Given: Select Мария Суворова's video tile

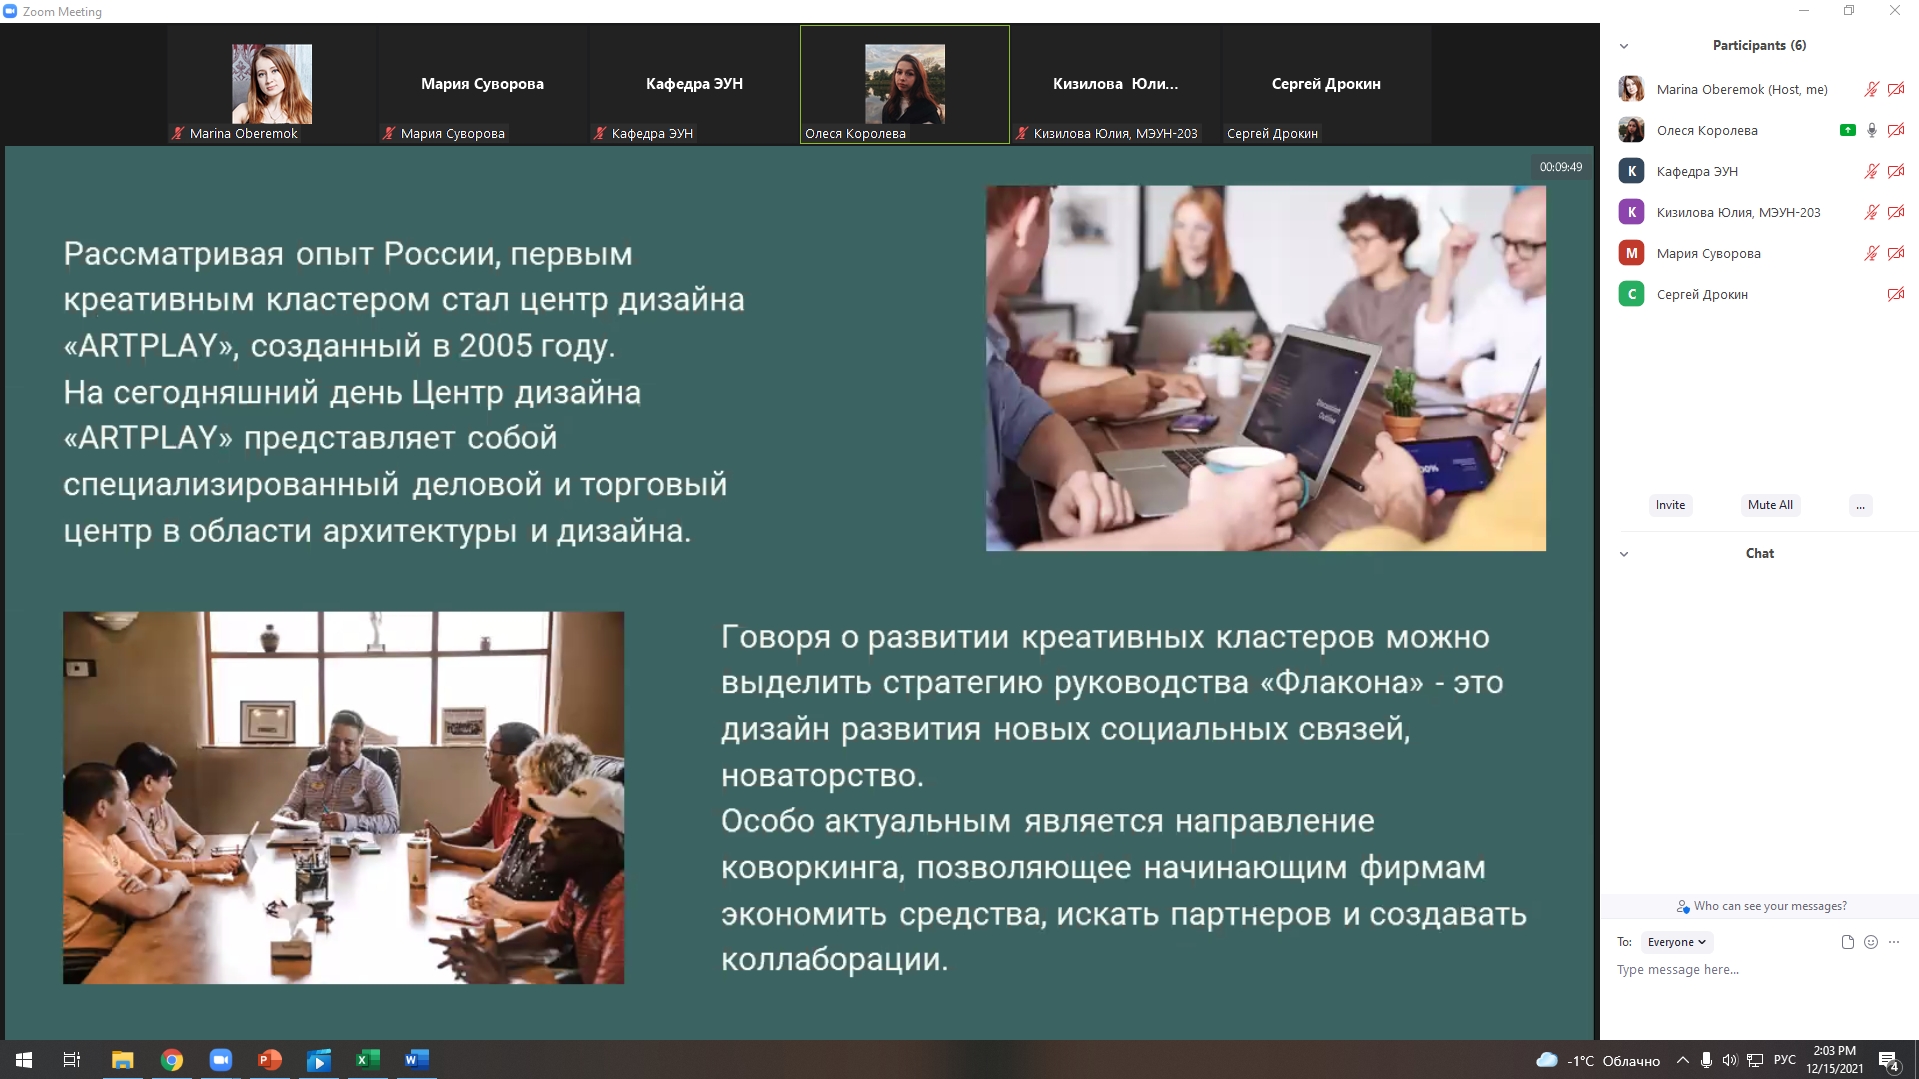Looking at the screenshot, I should click(x=483, y=85).
